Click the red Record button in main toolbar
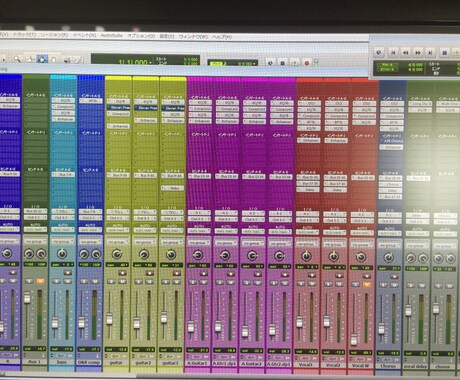This screenshot has width=460, height=380. (307, 62)
